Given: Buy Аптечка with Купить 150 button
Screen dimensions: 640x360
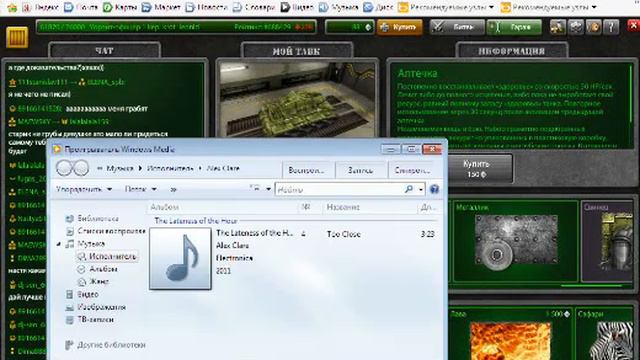Looking at the screenshot, I should [480, 169].
